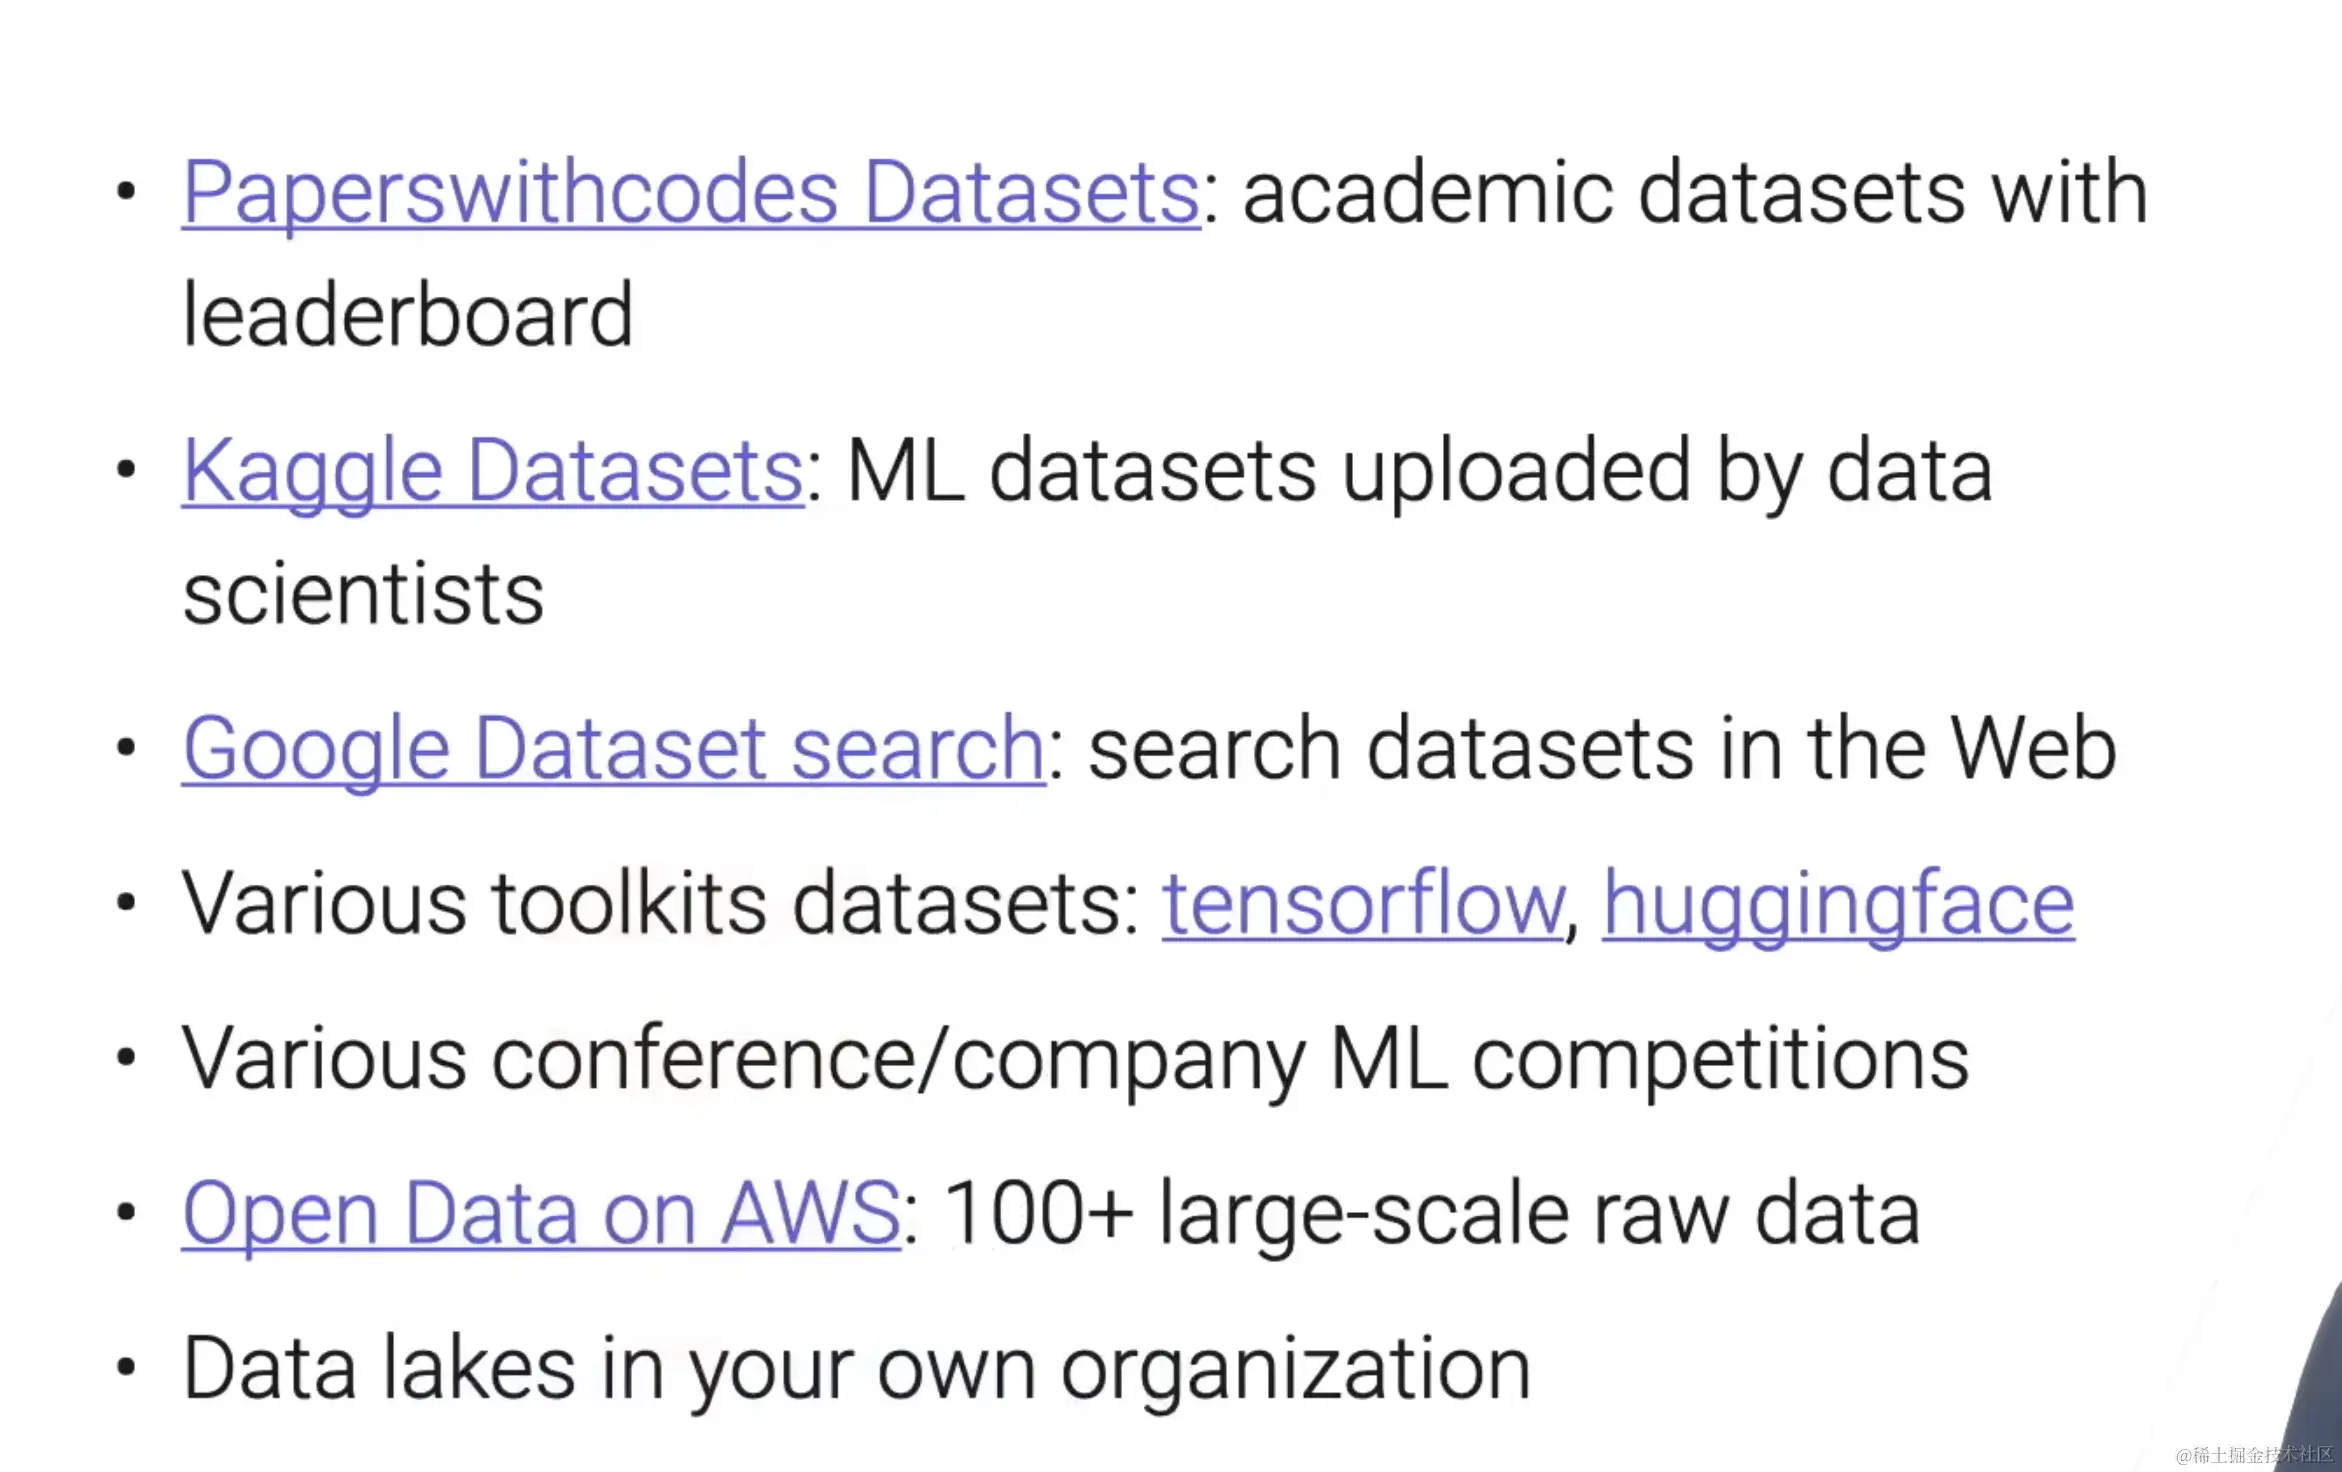Click the 100+ large-scale raw data text
Viewport: 2342px width, 1472px height.
[x=1432, y=1214]
